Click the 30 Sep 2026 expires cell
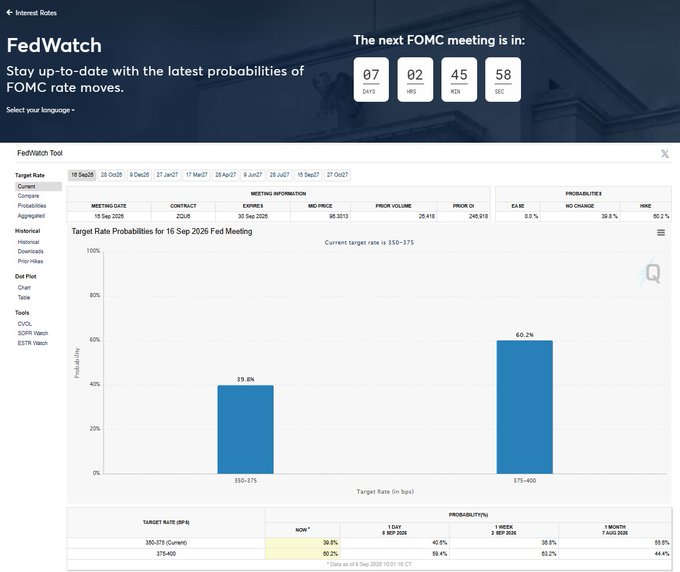Screen dimensions: 680x572 253,216
